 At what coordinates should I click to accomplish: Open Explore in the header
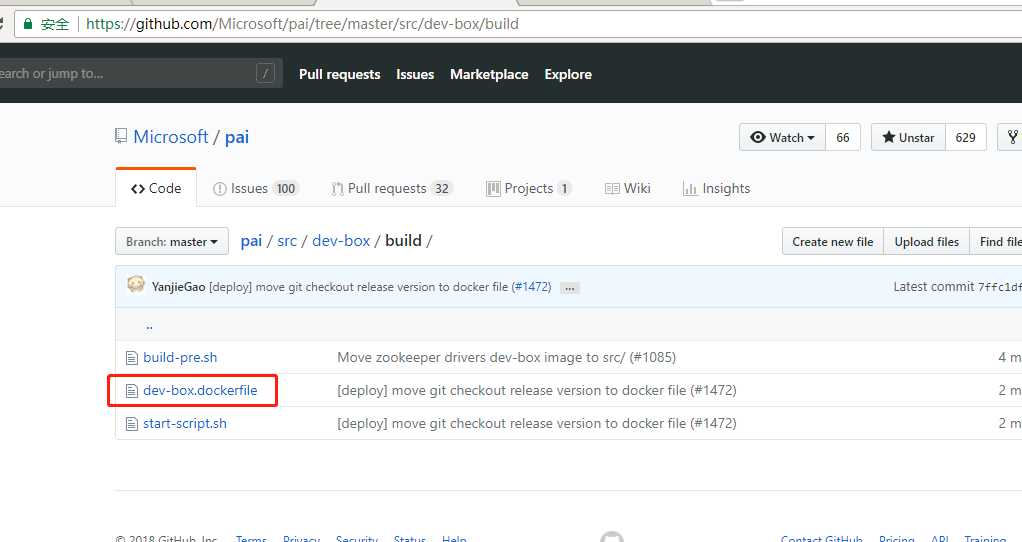pyautogui.click(x=568, y=74)
